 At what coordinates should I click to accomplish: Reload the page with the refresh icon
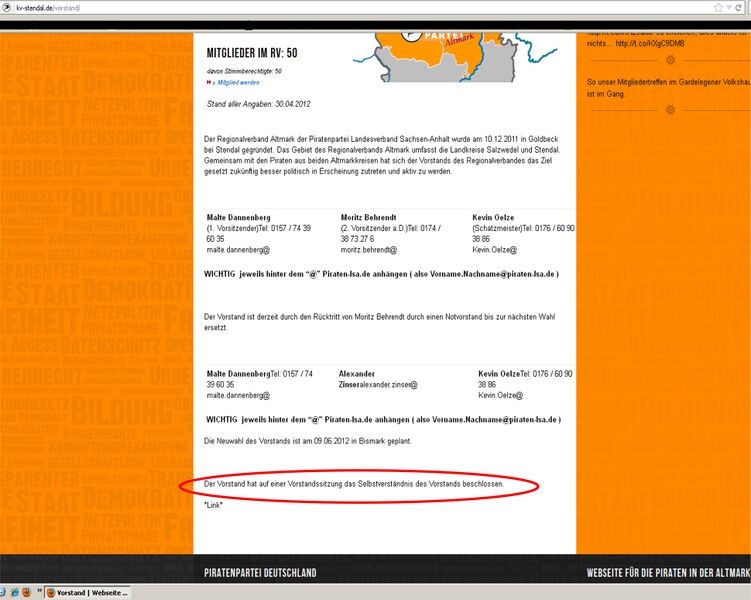tap(738, 7)
